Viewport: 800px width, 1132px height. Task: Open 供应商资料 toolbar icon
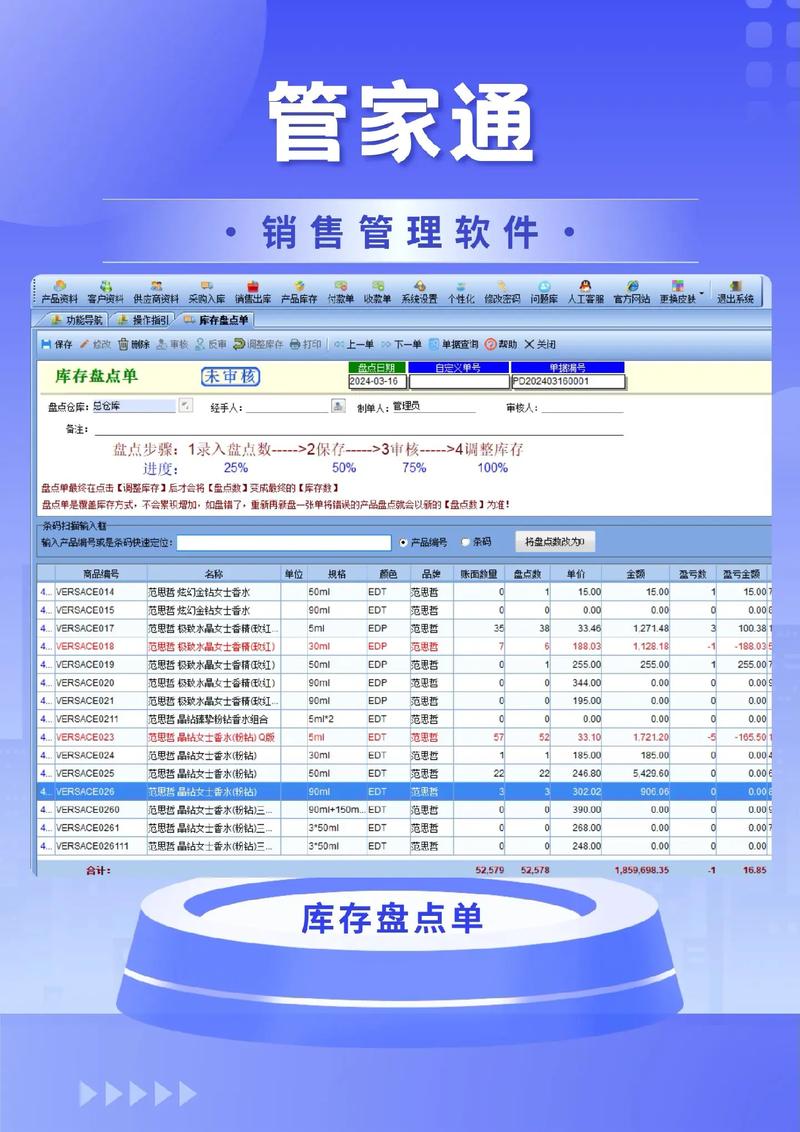[156, 292]
